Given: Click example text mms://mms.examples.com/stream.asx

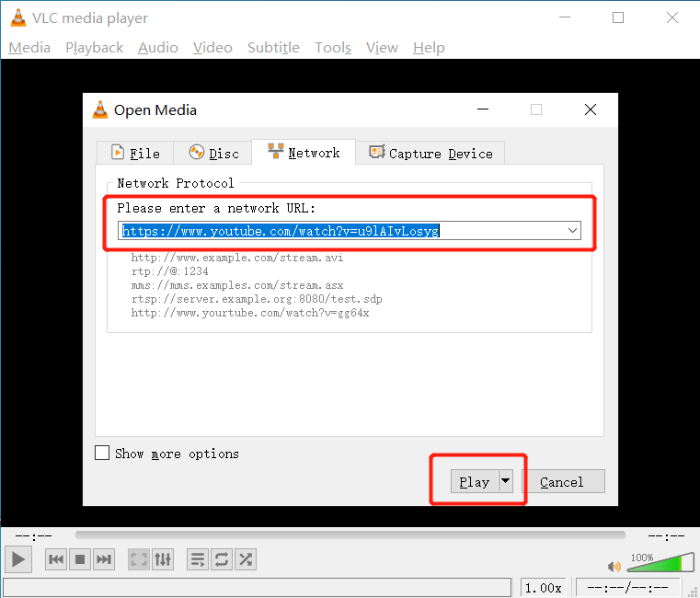Looking at the screenshot, I should pos(237,285).
